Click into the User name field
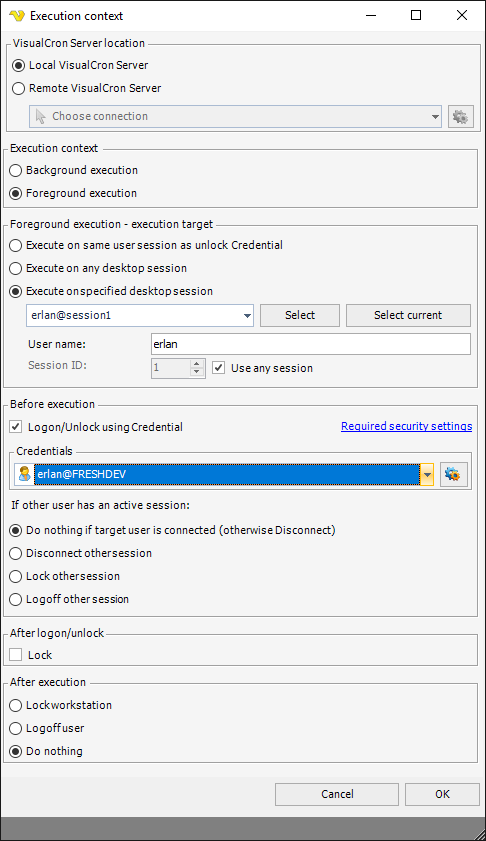Viewport: 486px width, 841px height. click(x=311, y=344)
